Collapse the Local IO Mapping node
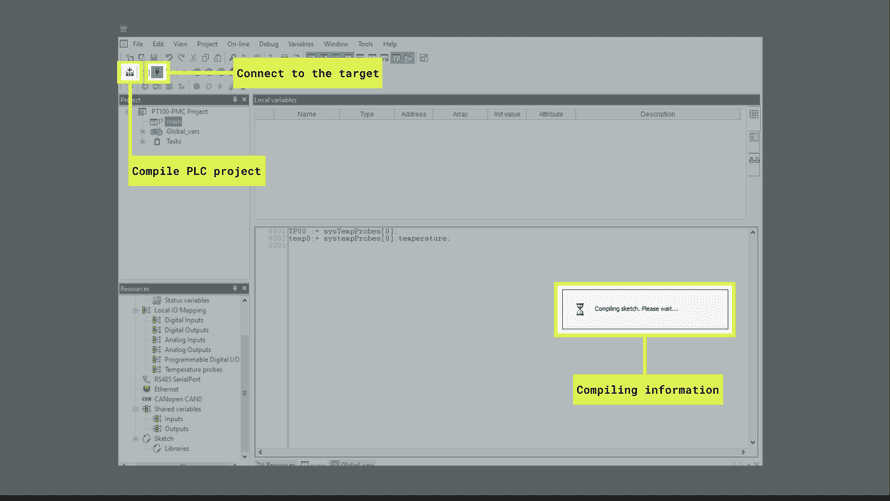 (x=136, y=310)
